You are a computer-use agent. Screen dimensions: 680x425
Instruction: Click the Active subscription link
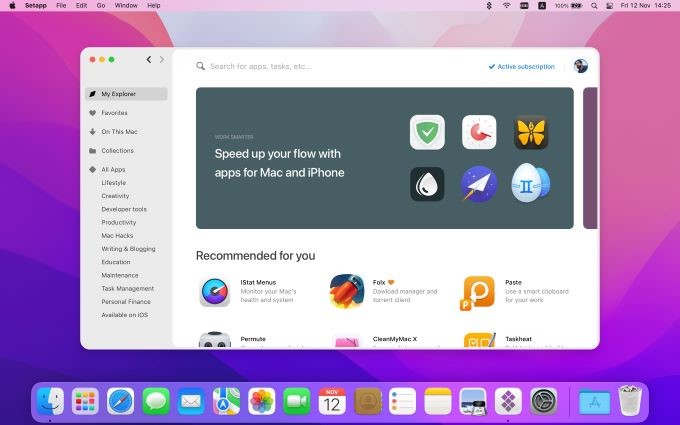click(522, 66)
